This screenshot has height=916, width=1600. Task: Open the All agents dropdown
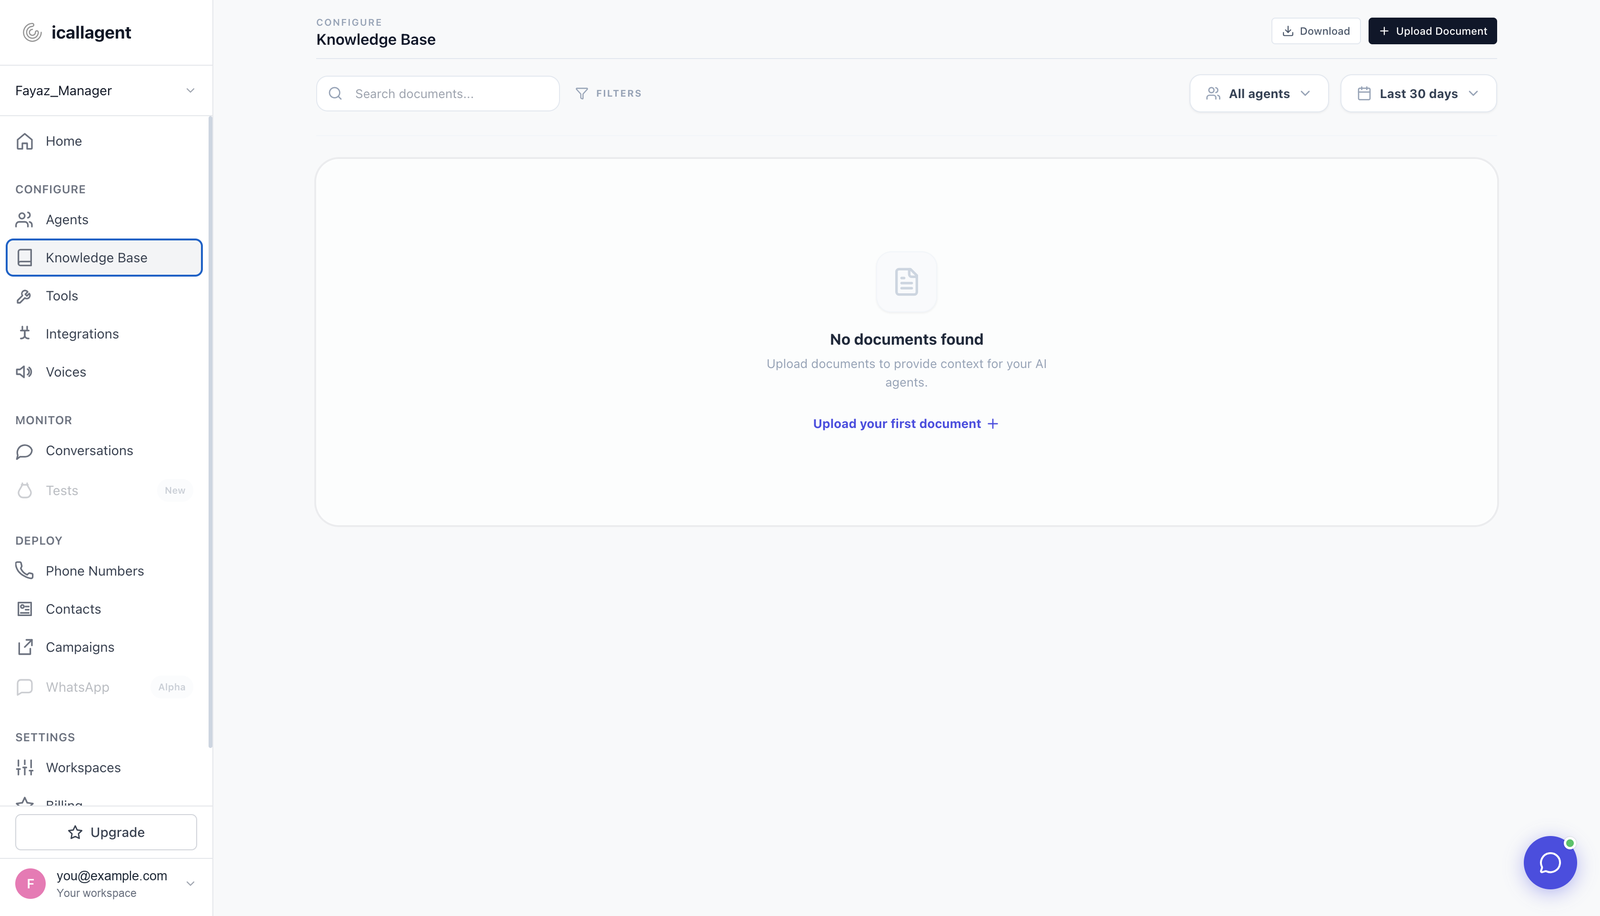click(1259, 93)
